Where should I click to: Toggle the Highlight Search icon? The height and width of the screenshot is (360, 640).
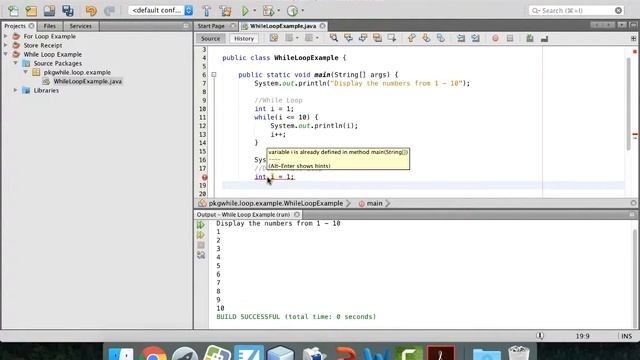pos(377,38)
